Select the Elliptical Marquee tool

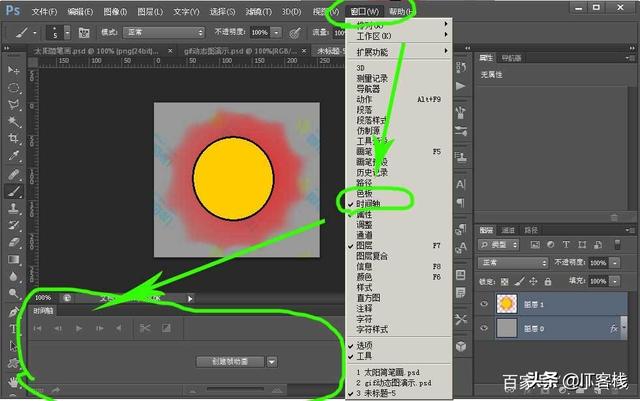13,87
